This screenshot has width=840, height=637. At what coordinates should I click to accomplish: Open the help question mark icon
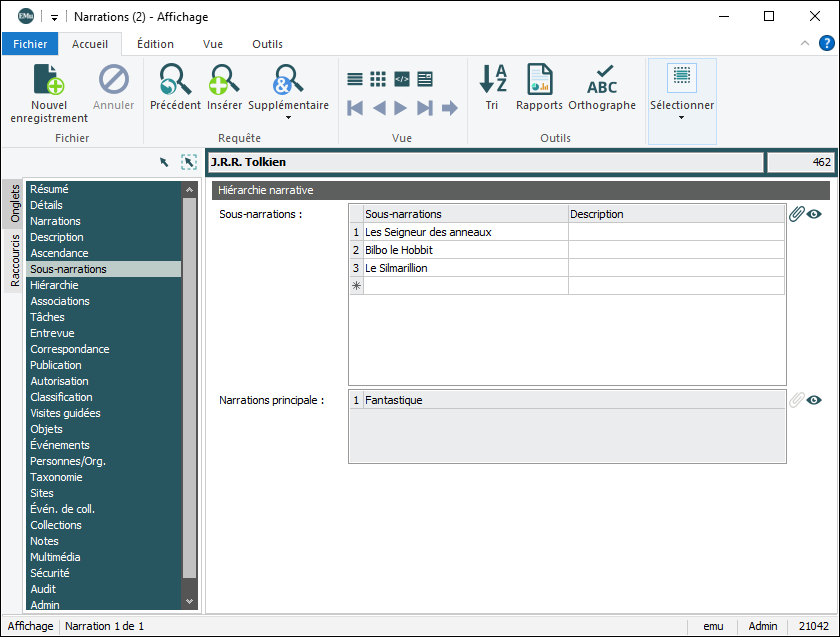(x=827, y=43)
